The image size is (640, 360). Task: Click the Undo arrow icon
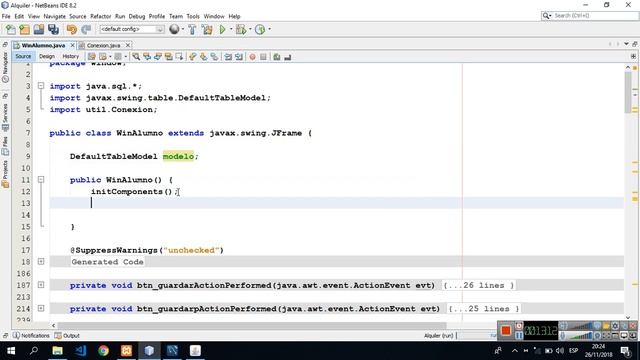pos(72,29)
